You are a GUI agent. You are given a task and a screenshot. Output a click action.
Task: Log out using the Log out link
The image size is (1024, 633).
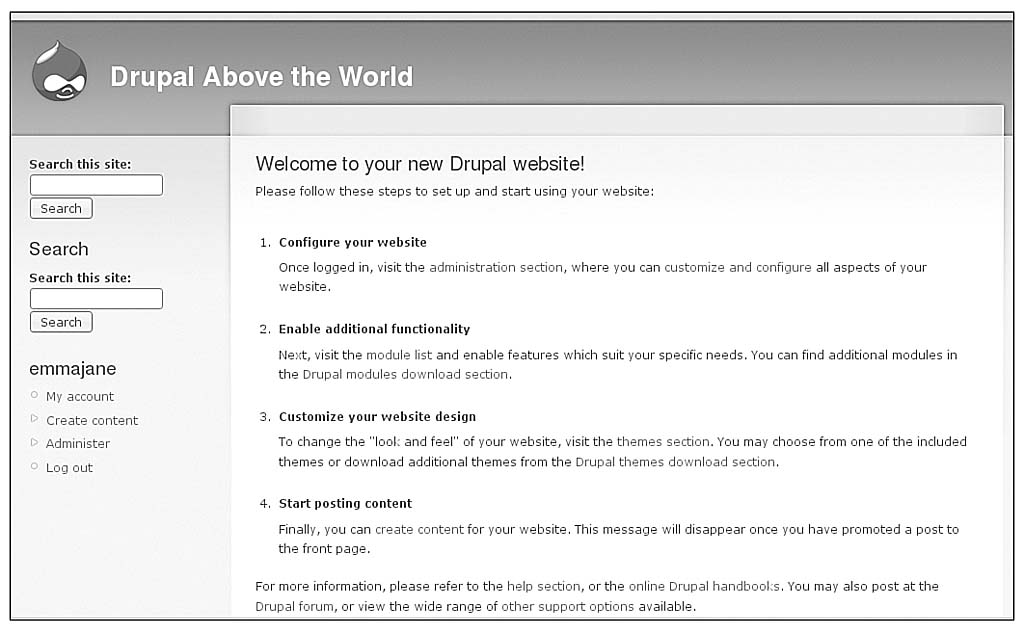pos(69,468)
